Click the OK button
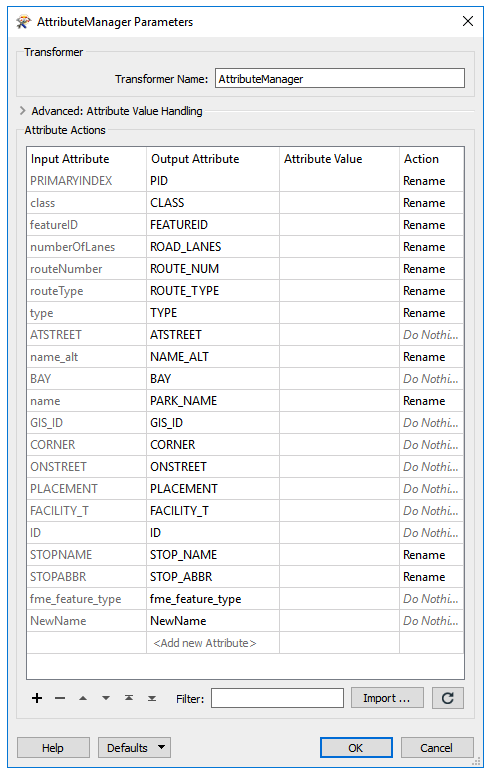Viewport: 491px width, 776px height. (356, 747)
